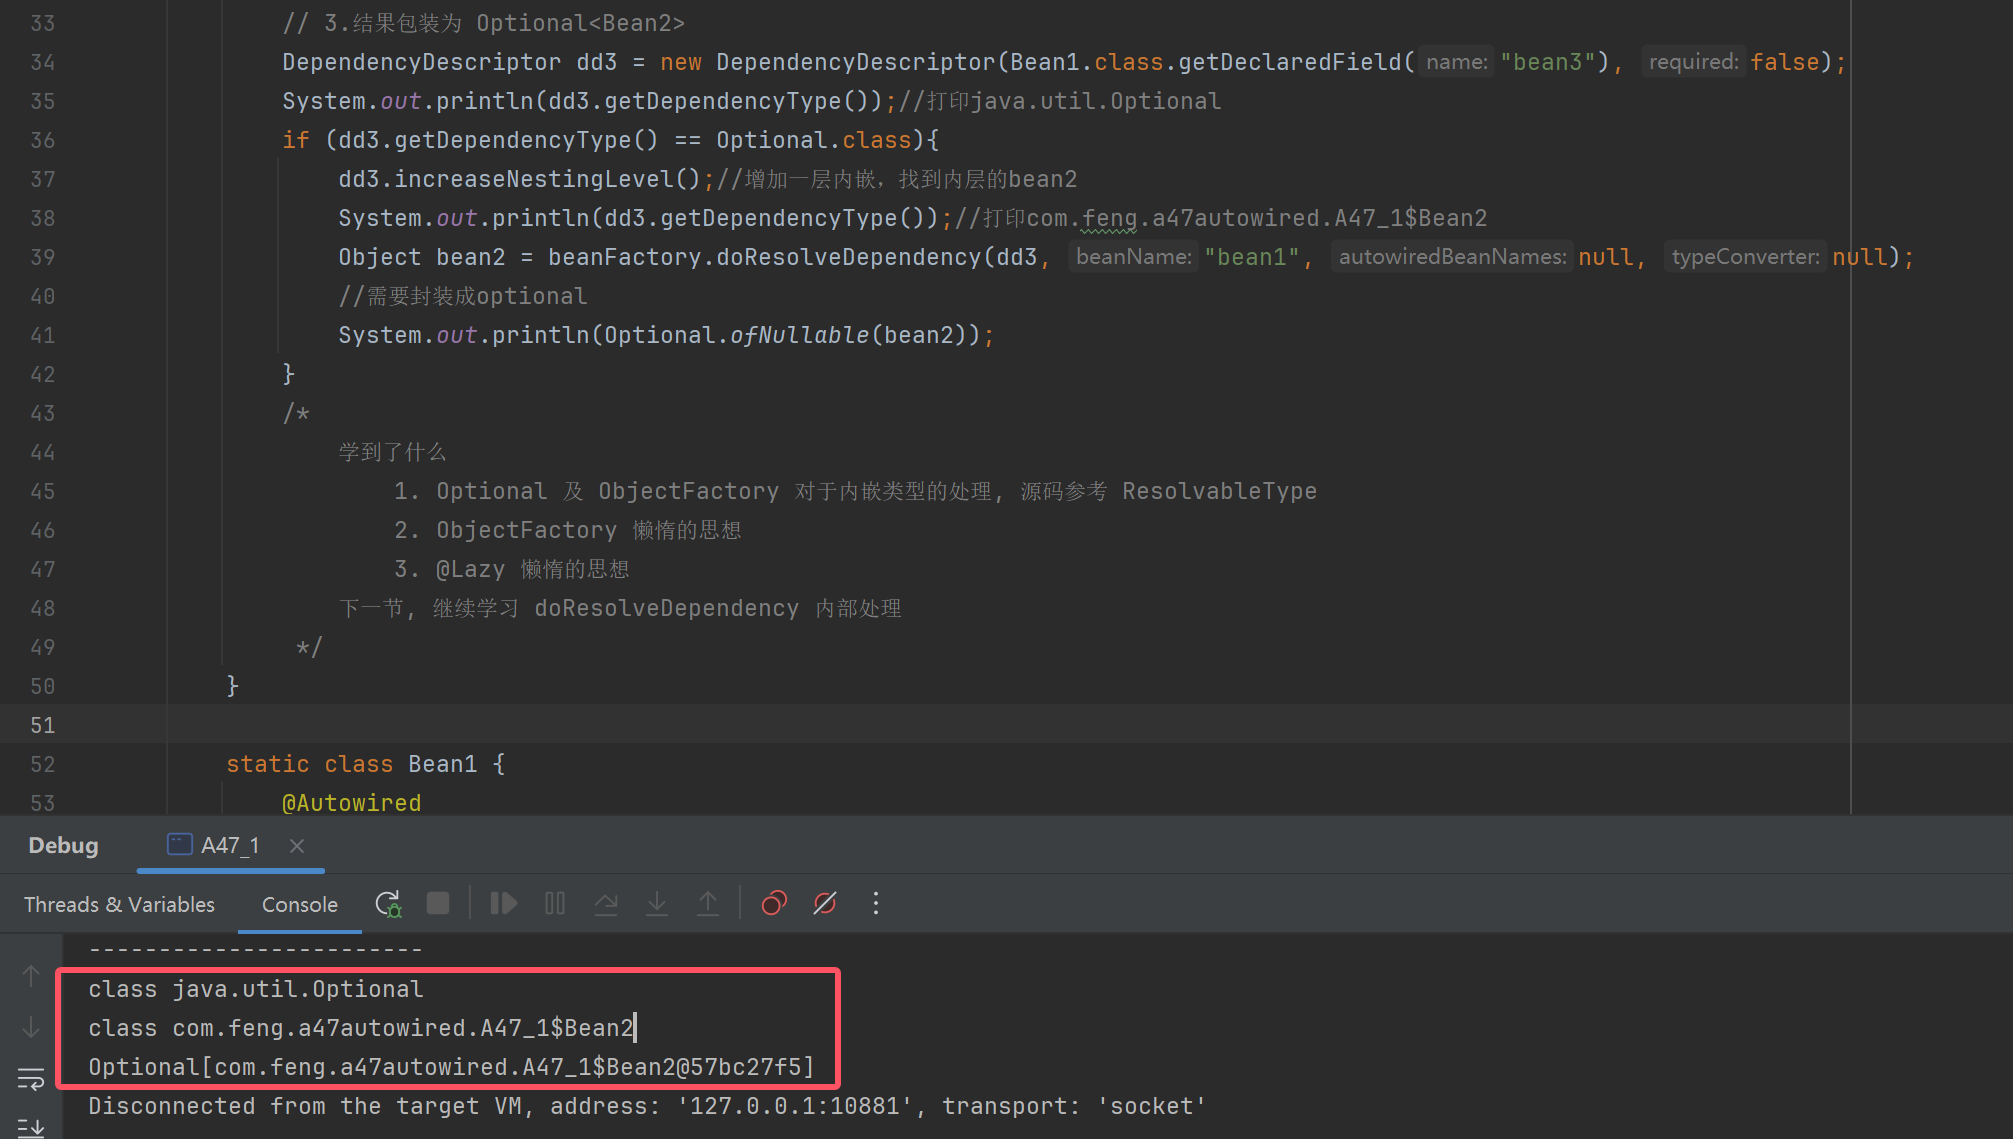This screenshot has height=1139, width=2013.
Task: Switch to the Console tab
Action: (x=300, y=904)
